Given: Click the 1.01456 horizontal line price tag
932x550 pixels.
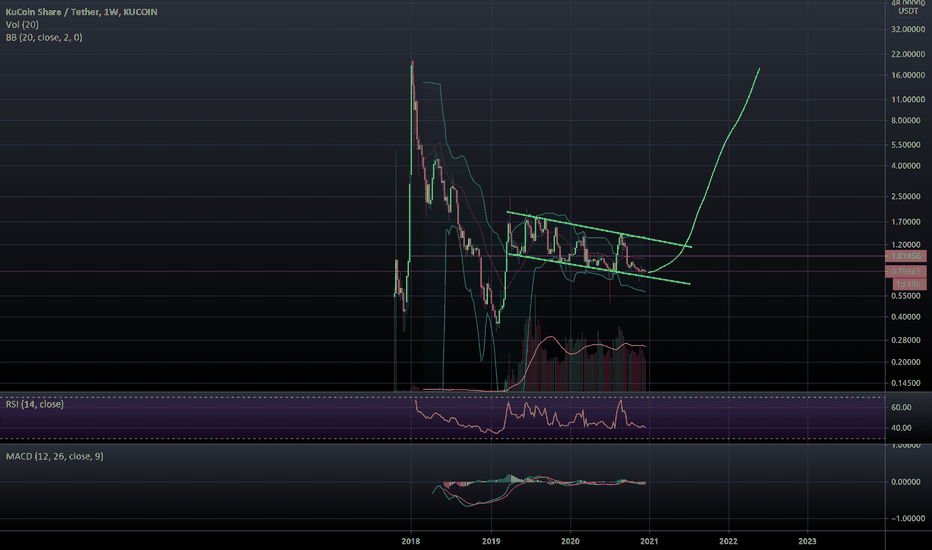Looking at the screenshot, I should [x=906, y=256].
